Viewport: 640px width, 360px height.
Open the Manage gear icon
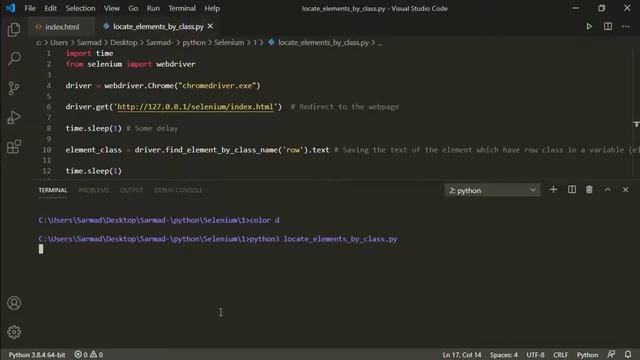pyautogui.click(x=14, y=332)
